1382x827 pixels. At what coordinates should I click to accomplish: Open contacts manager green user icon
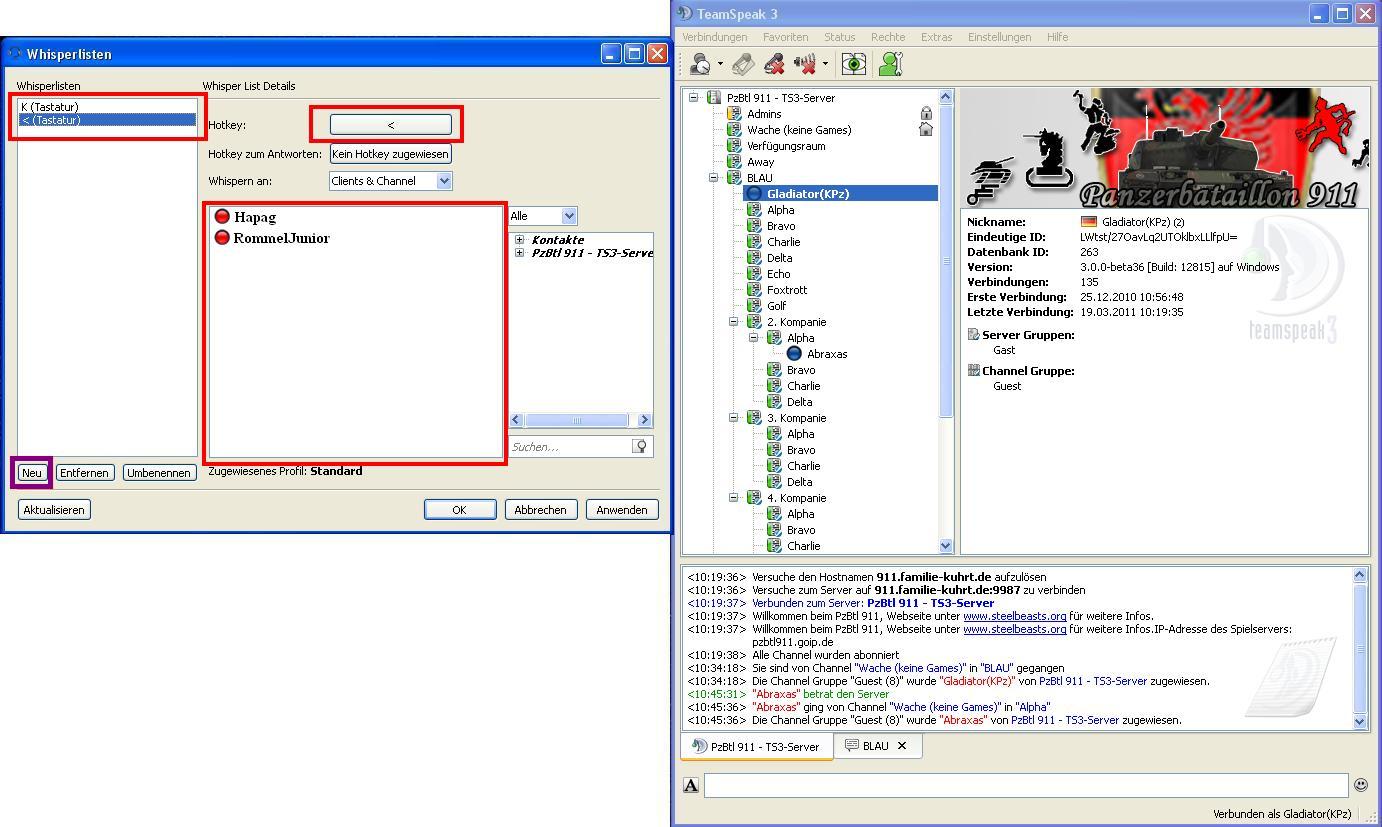pyautogui.click(x=890, y=65)
